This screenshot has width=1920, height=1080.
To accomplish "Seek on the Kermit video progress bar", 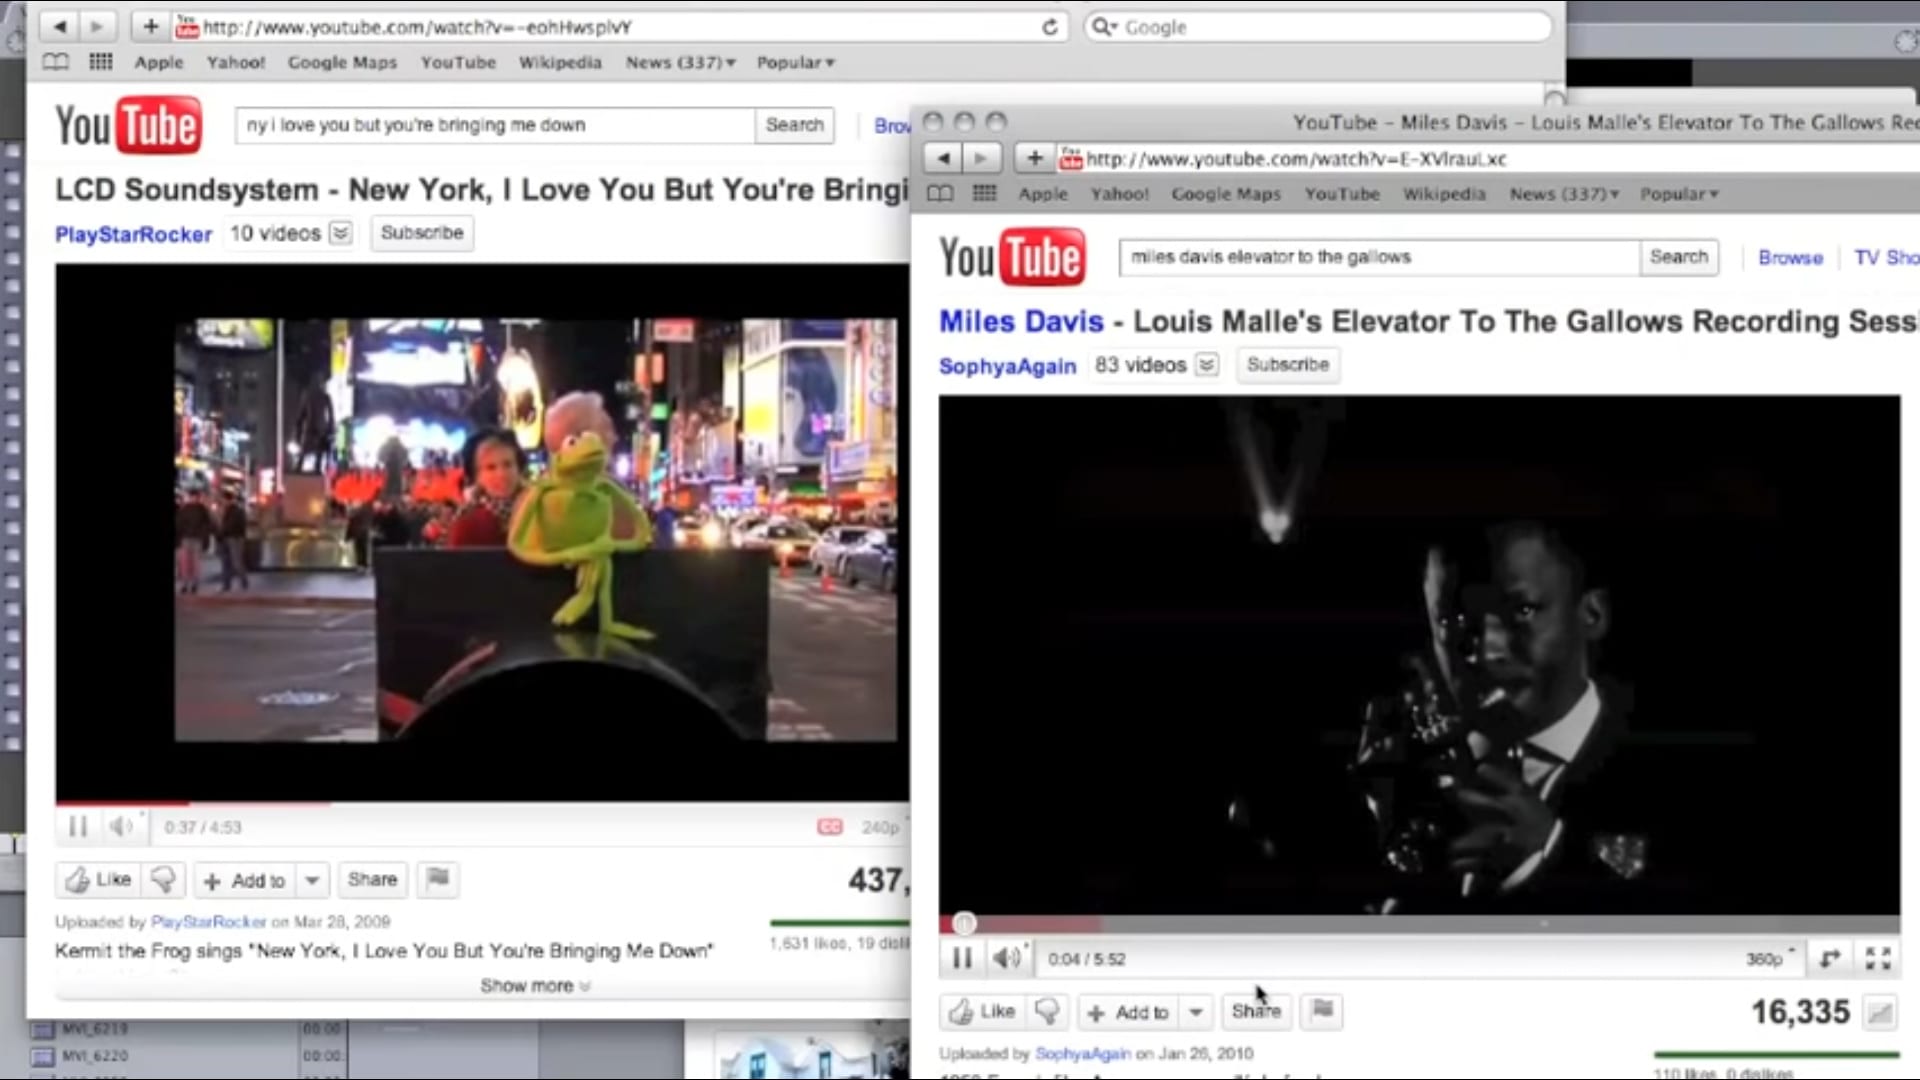I will [482, 803].
